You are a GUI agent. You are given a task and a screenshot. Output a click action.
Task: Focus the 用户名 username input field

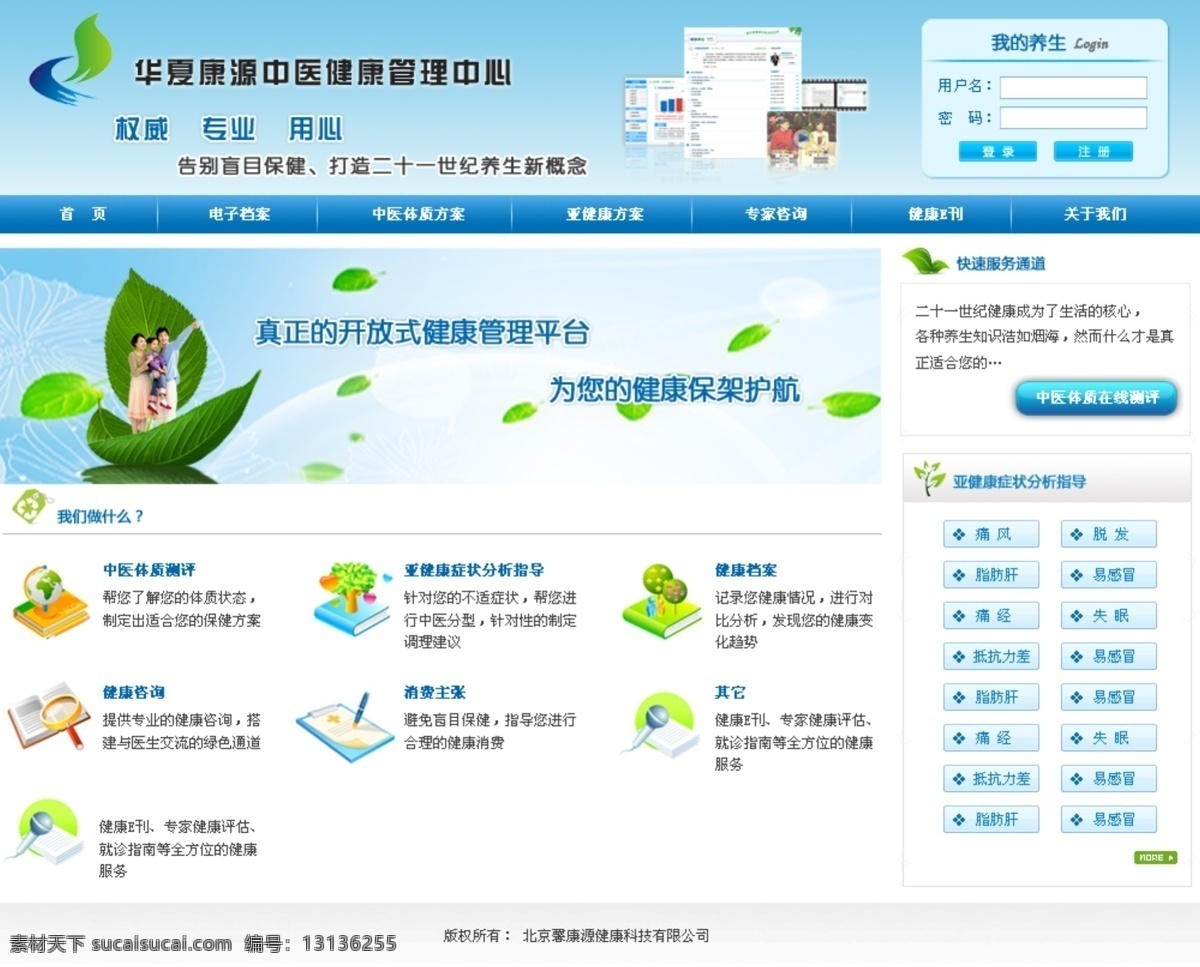click(1073, 88)
